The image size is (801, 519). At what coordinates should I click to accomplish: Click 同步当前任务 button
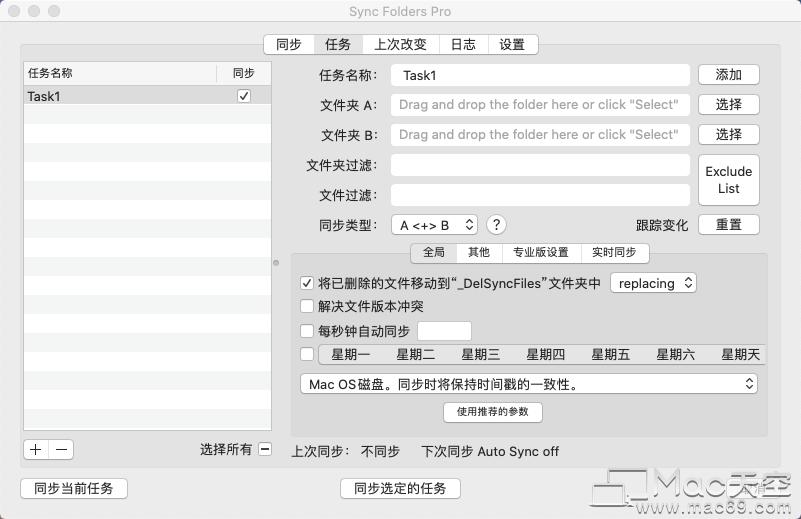[x=74, y=488]
